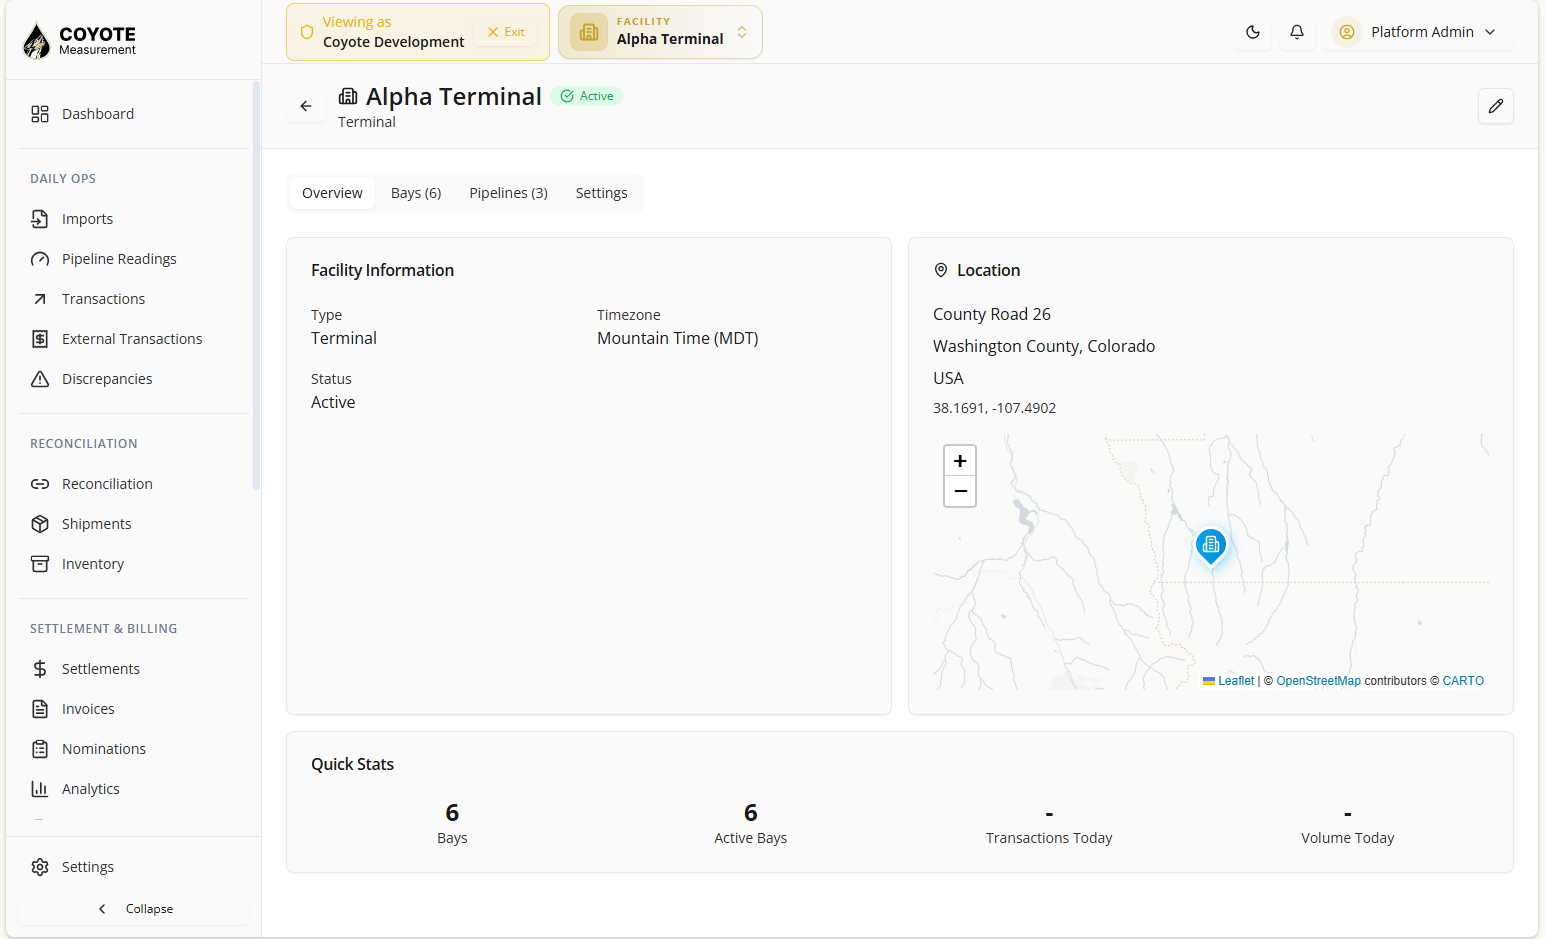
Task: Click the Volume Today stat
Action: pos(1347,824)
